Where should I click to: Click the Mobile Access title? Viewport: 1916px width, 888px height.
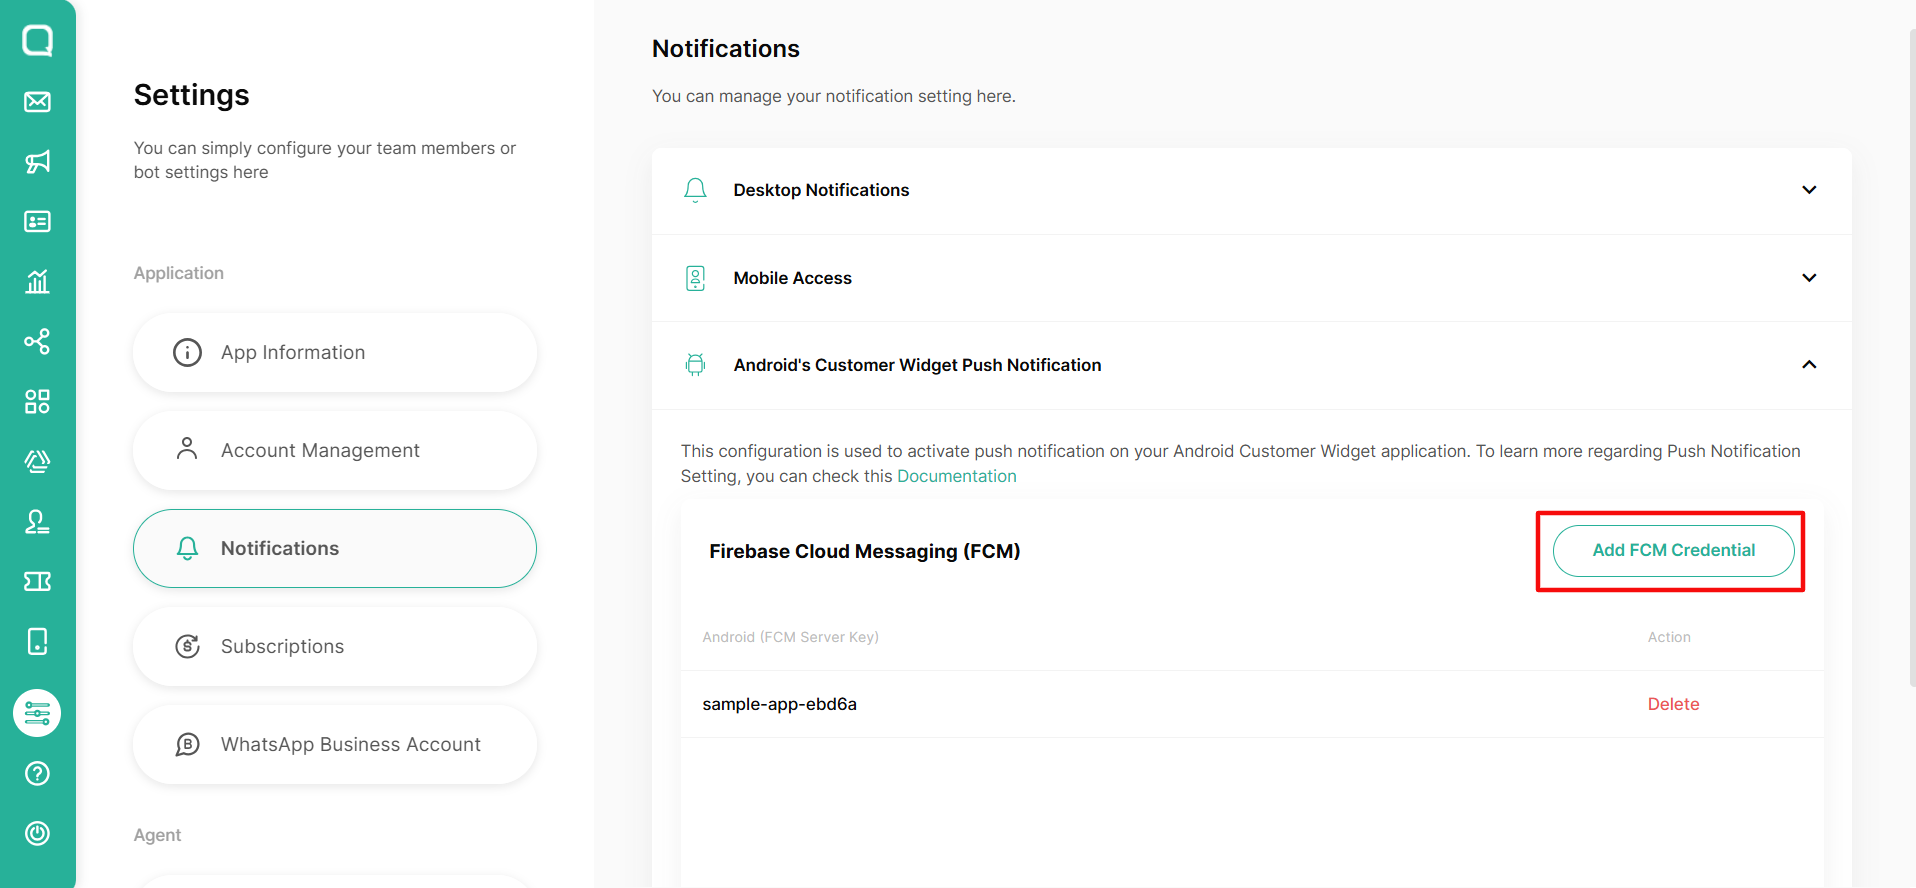coord(792,278)
